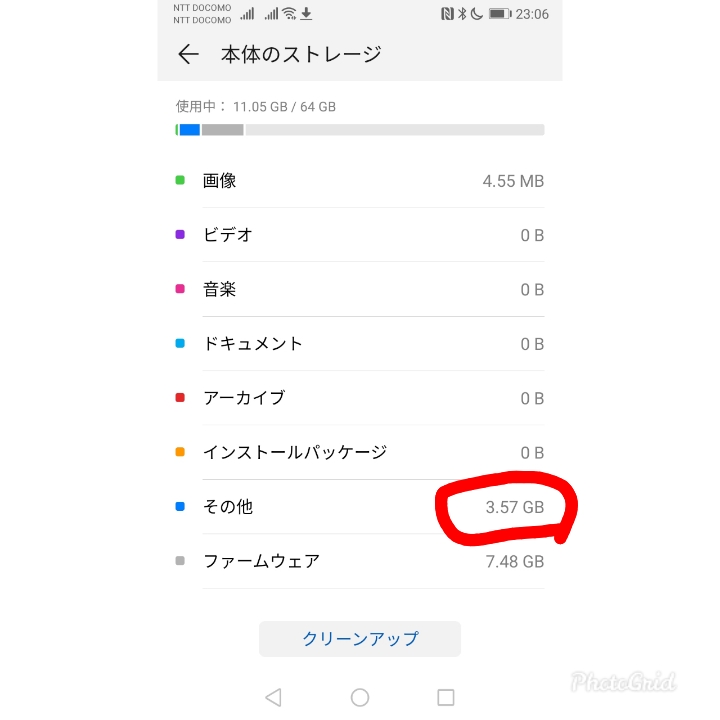Open the インストールパッケージ row
Screen dimensions: 720x720
[x=360, y=452]
